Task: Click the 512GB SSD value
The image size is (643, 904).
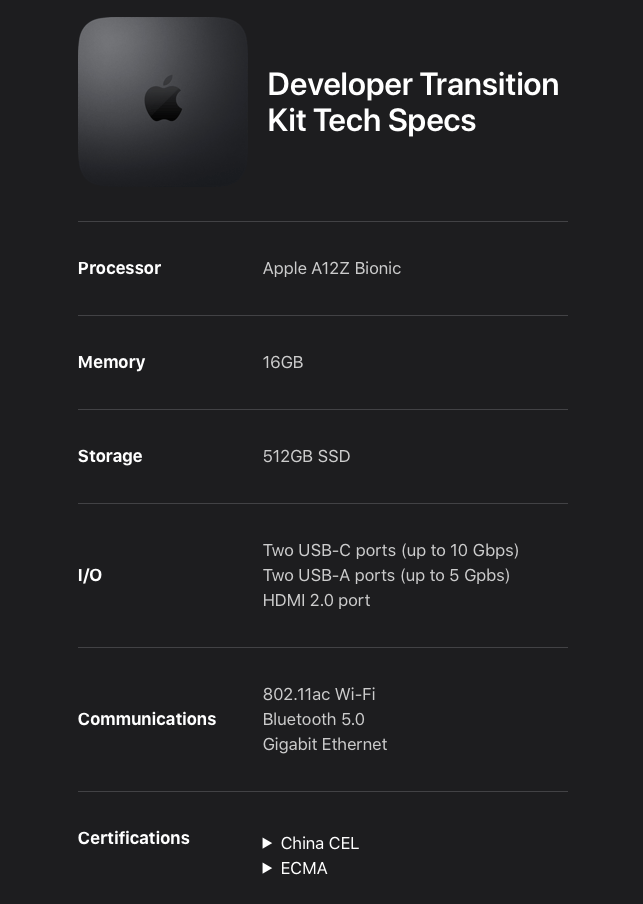Action: [306, 456]
